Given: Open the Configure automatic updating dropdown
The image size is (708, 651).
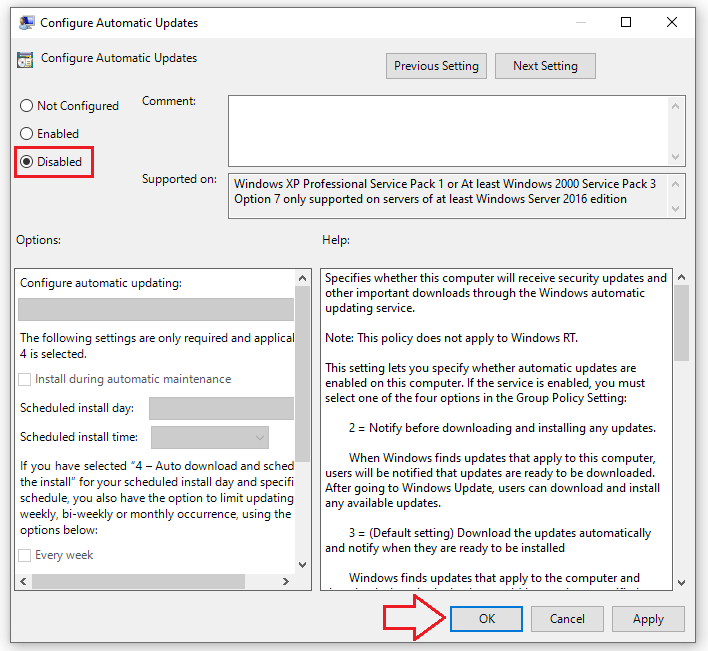Looking at the screenshot, I should 156,309.
